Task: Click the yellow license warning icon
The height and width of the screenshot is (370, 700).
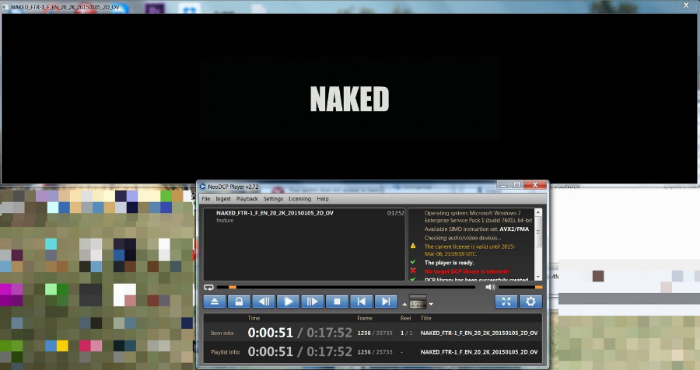Action: (x=413, y=246)
